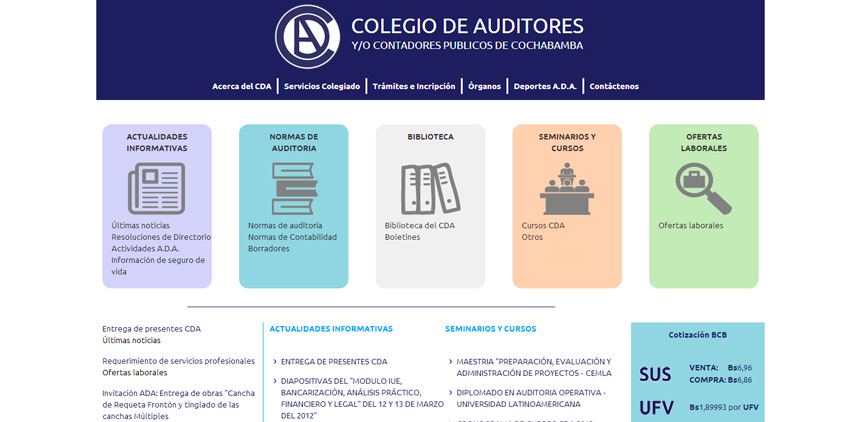Click the COMPRA Bs6,86 rate
The image size is (857, 422).
coord(720,380)
